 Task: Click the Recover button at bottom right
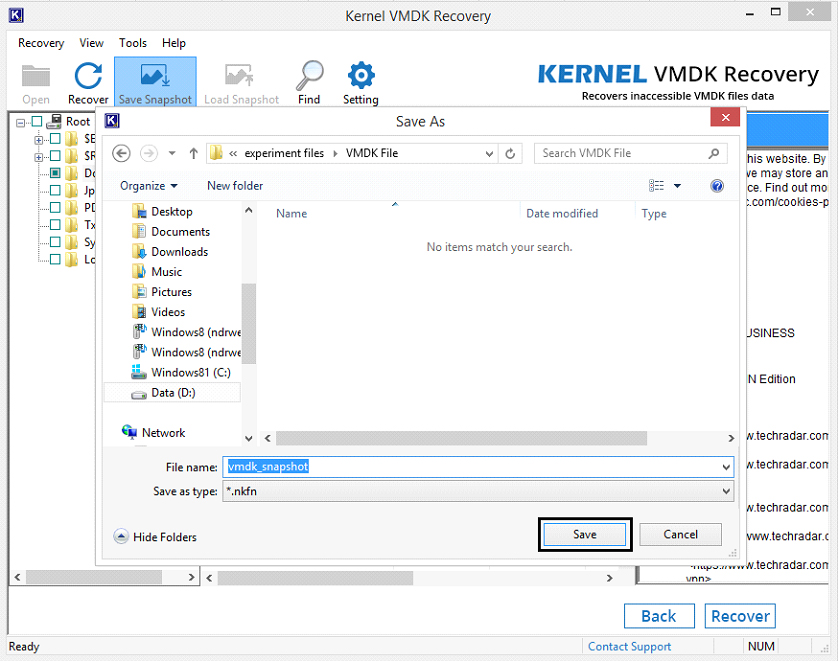740,616
